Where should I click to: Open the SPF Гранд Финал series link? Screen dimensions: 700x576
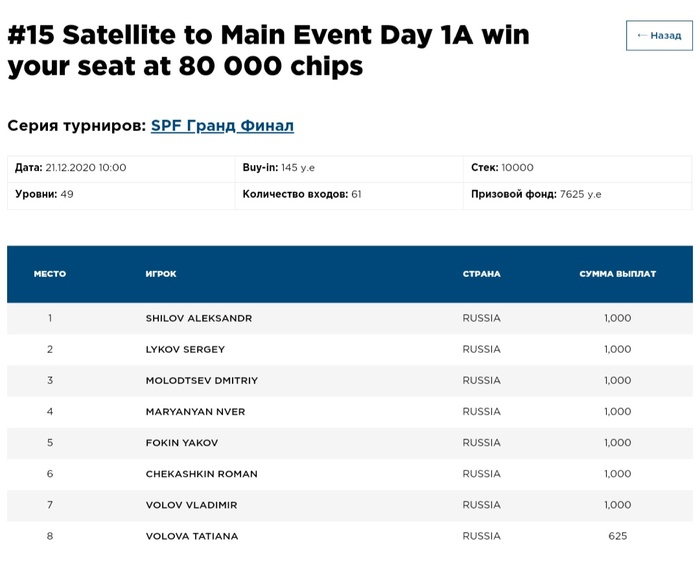point(222,126)
